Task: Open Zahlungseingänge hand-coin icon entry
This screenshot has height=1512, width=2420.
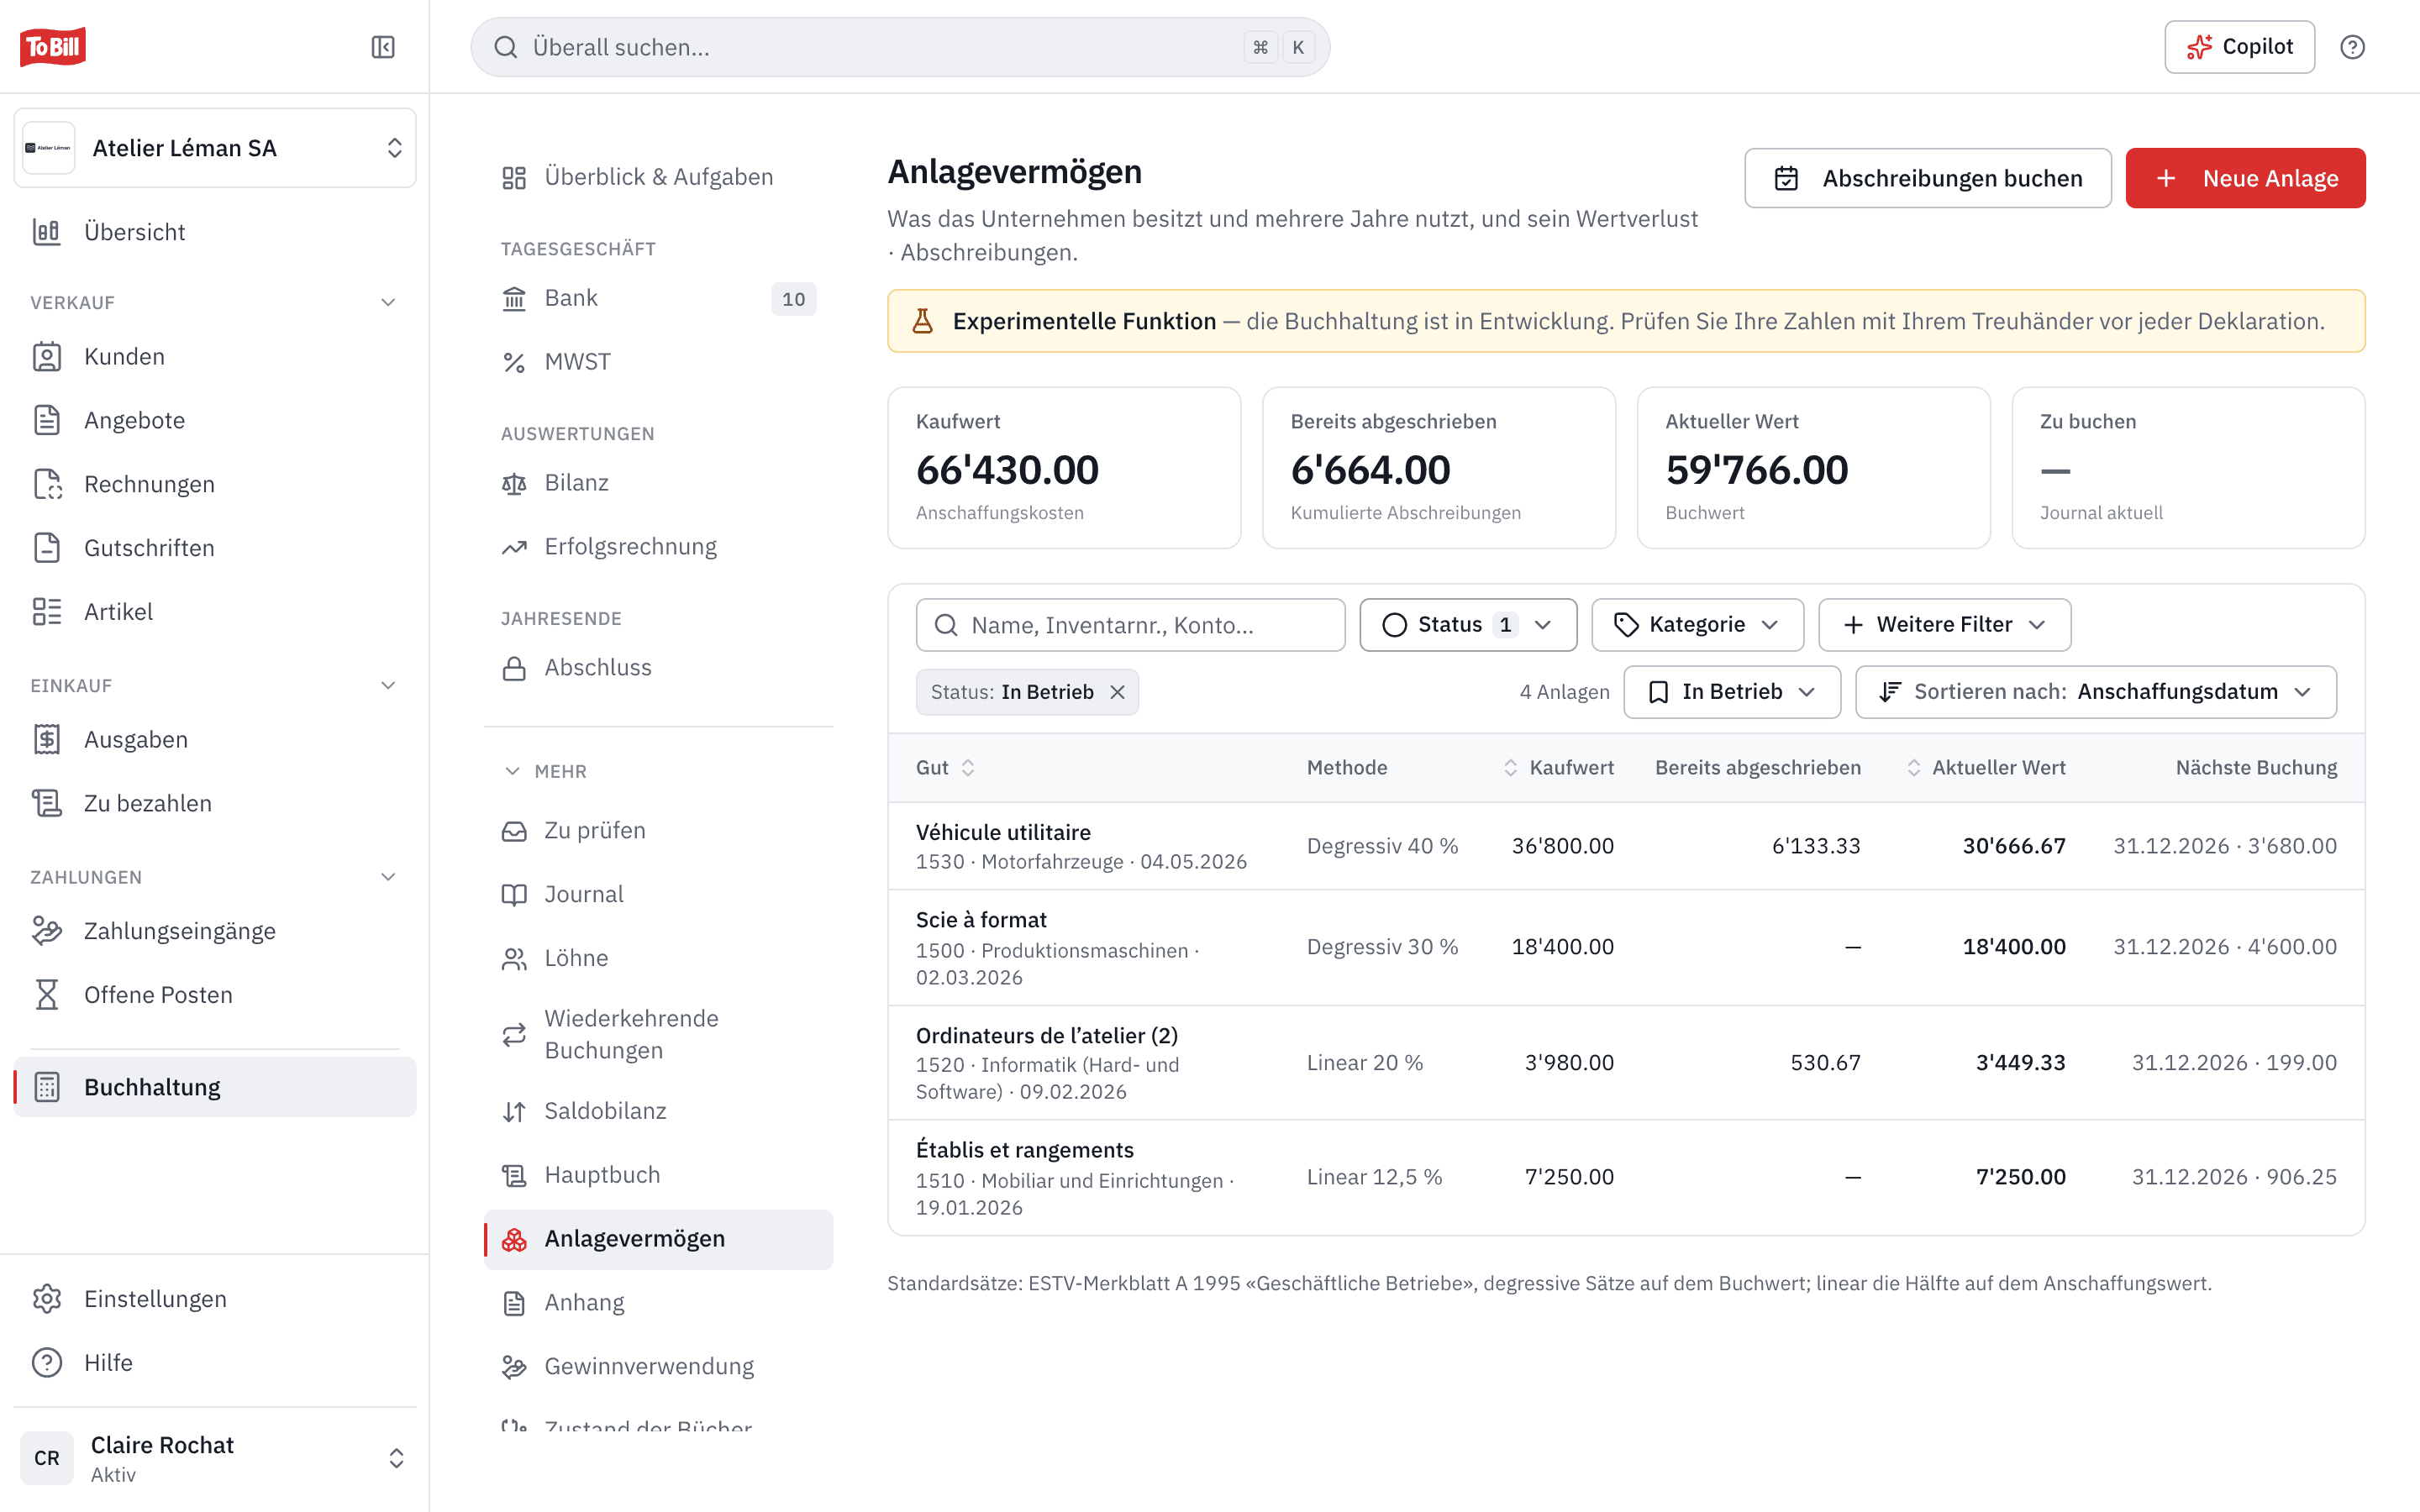Action: pyautogui.click(x=47, y=931)
